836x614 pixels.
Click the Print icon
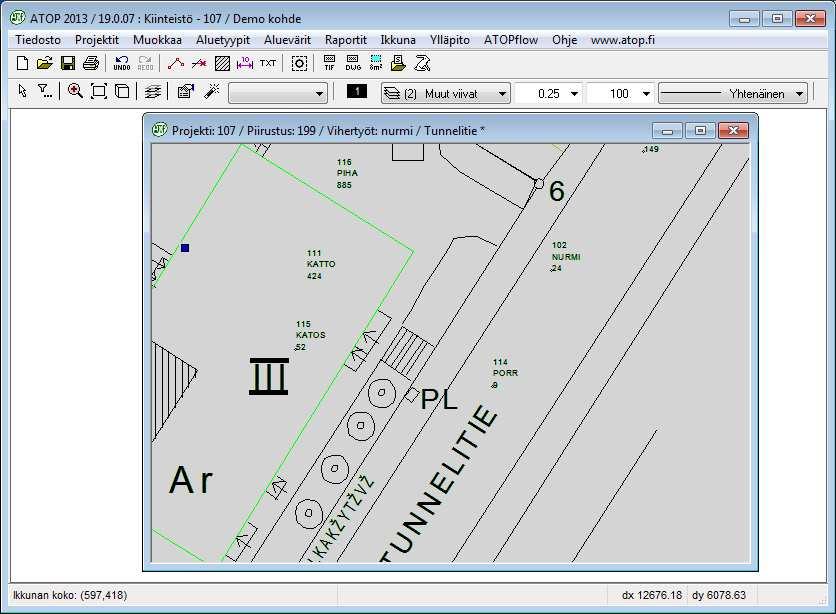(x=91, y=63)
